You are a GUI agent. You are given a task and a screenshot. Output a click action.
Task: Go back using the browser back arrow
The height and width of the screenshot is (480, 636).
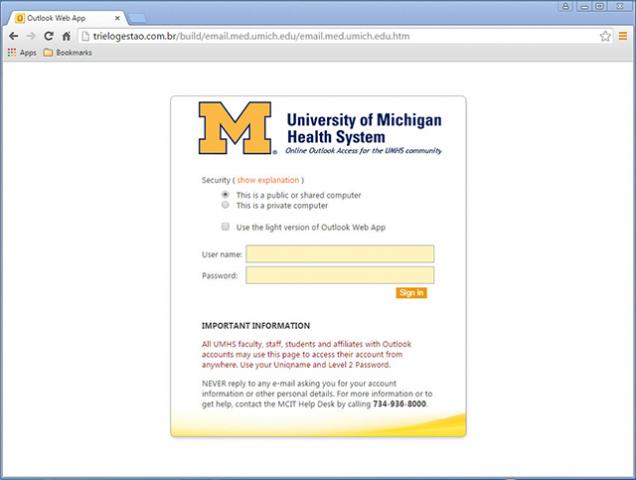[13, 36]
